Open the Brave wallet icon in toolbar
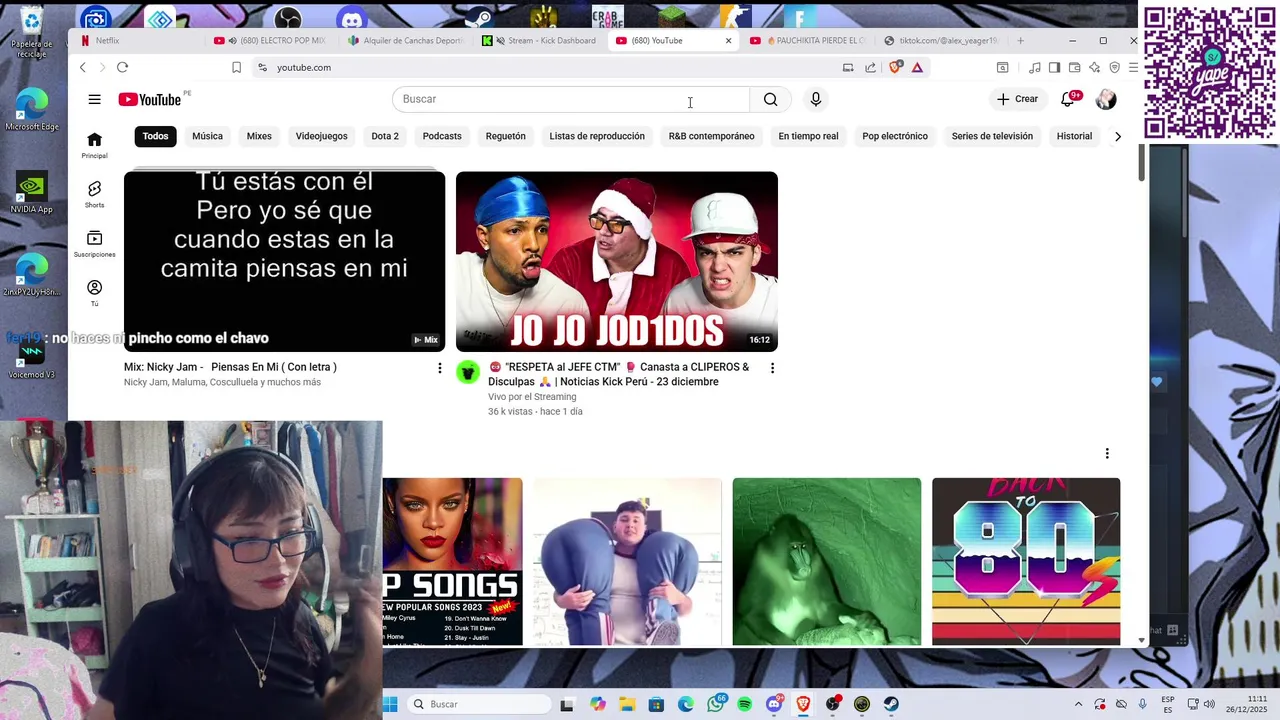Image resolution: width=1280 pixels, height=720 pixels. [1074, 67]
